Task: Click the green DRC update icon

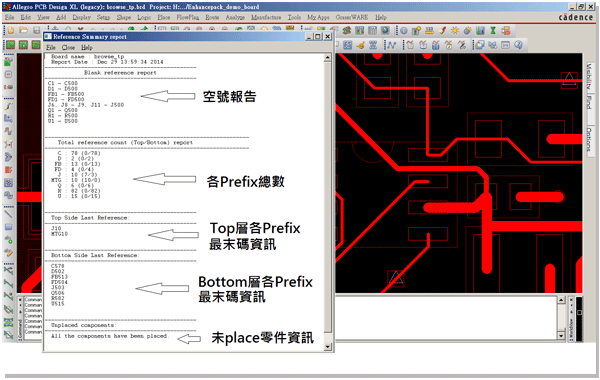Action: click(x=493, y=31)
